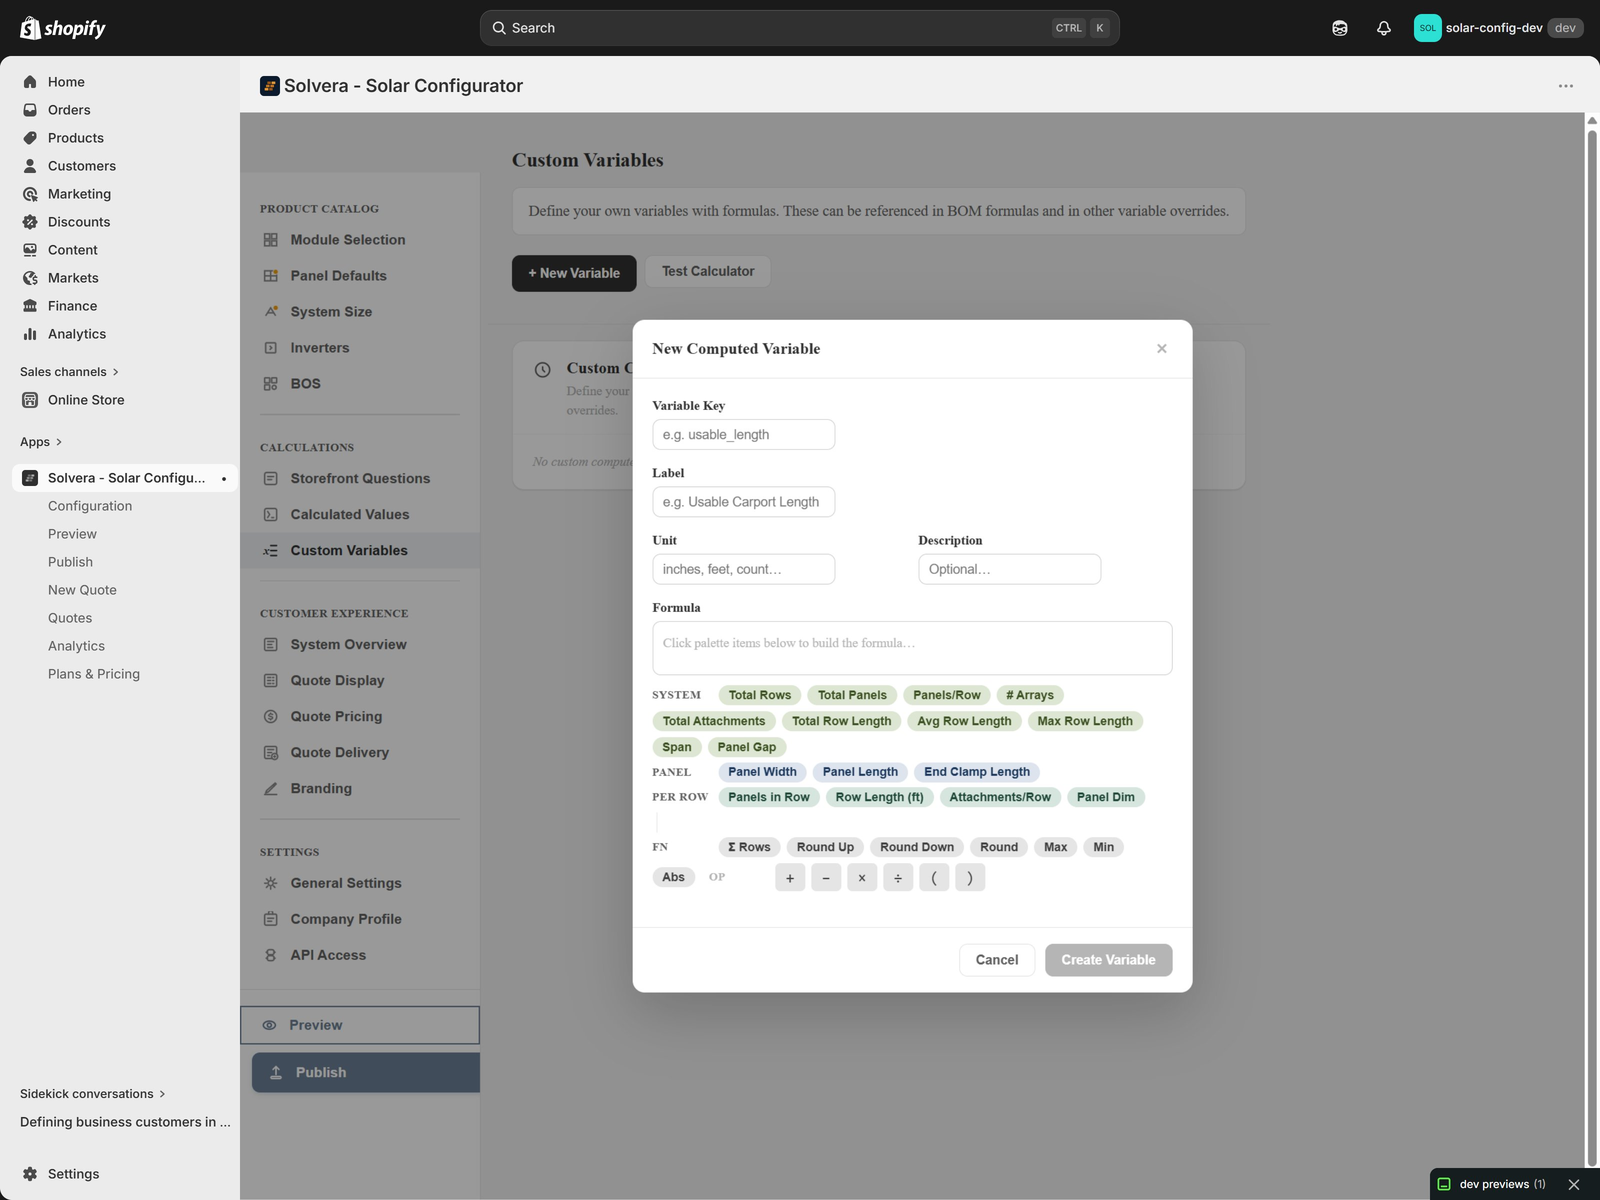Open the notifications bell
Image resolution: width=1600 pixels, height=1200 pixels.
tap(1384, 28)
